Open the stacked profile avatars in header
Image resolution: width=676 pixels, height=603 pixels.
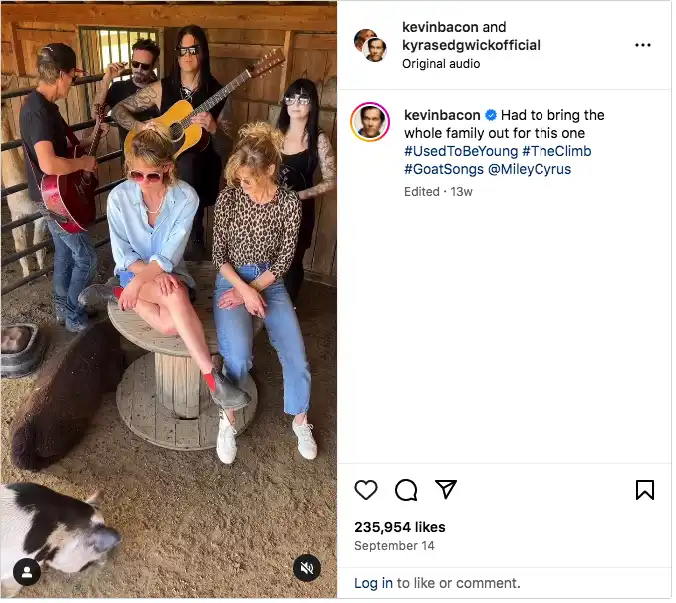370,45
